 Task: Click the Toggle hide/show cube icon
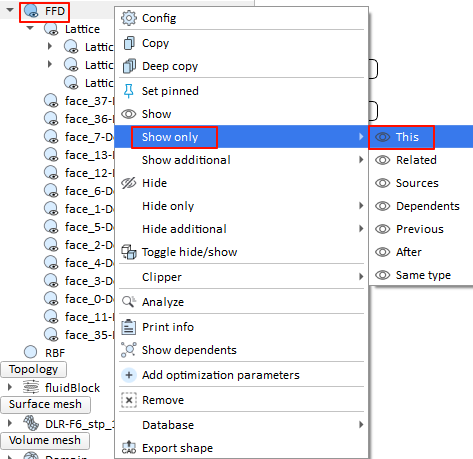(x=129, y=252)
